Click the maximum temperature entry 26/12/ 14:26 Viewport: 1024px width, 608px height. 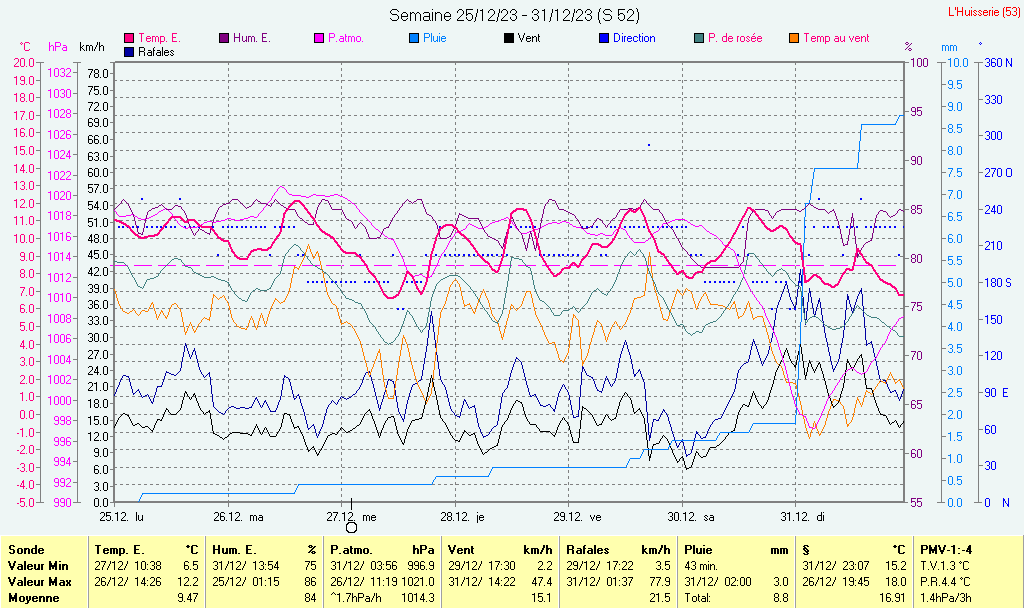128,581
